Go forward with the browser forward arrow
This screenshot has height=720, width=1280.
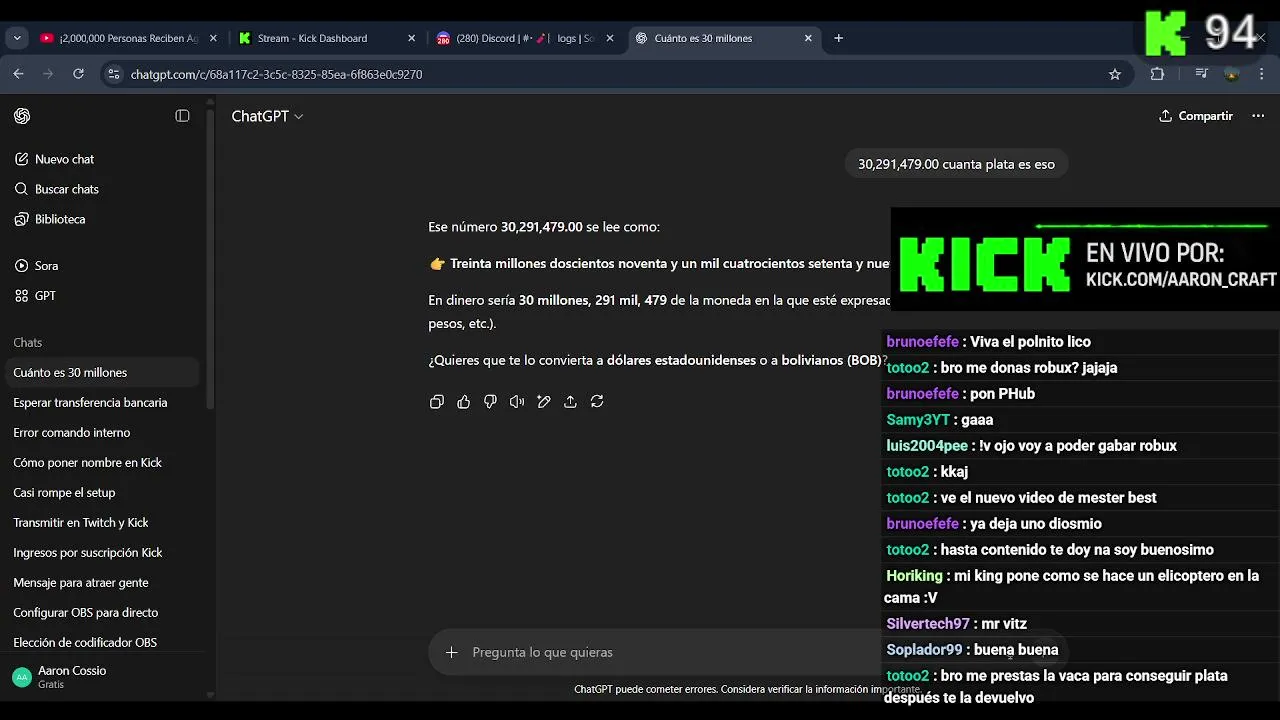point(48,74)
